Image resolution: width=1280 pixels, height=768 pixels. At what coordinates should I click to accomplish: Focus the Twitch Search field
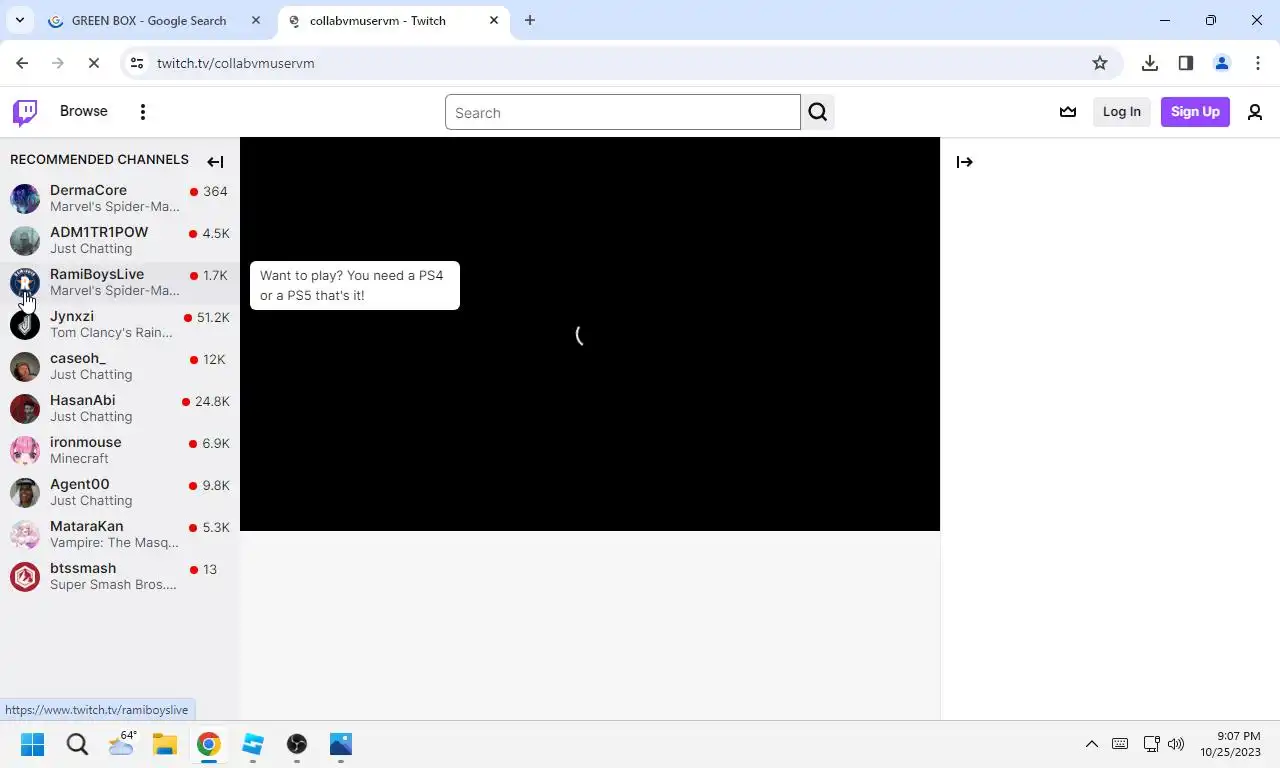click(x=622, y=112)
